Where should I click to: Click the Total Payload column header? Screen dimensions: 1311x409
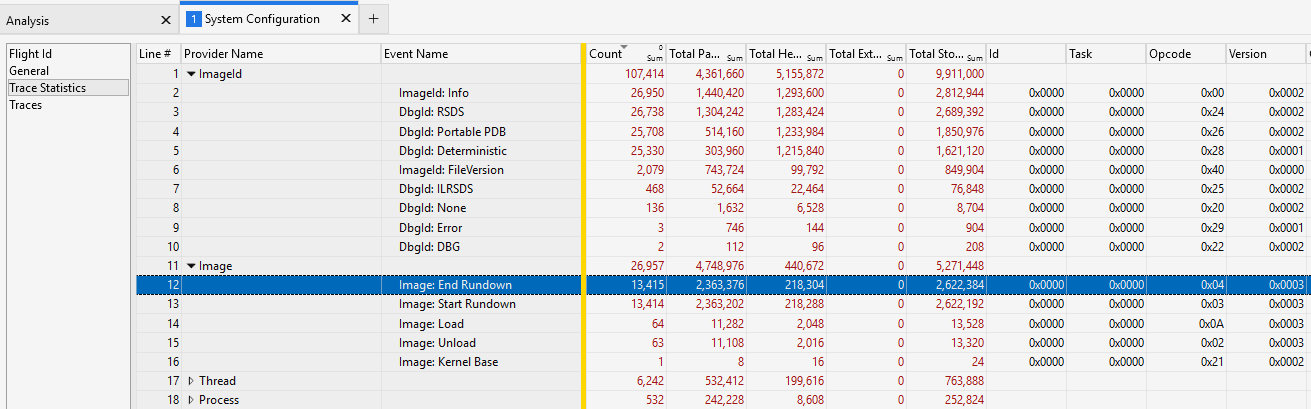click(x=705, y=54)
